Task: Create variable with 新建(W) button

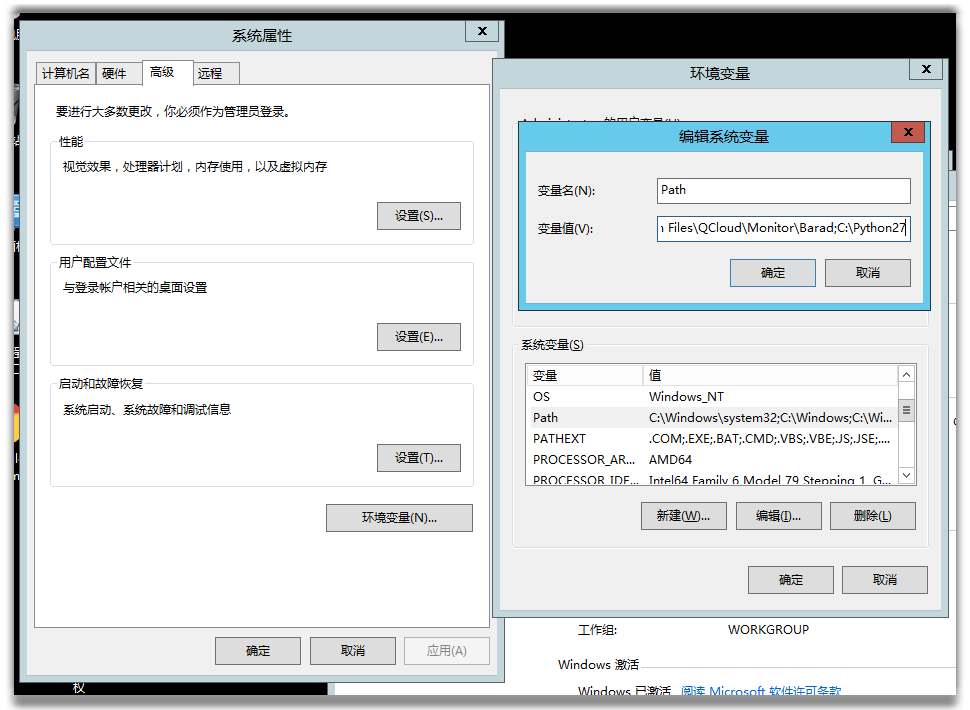Action: click(683, 515)
